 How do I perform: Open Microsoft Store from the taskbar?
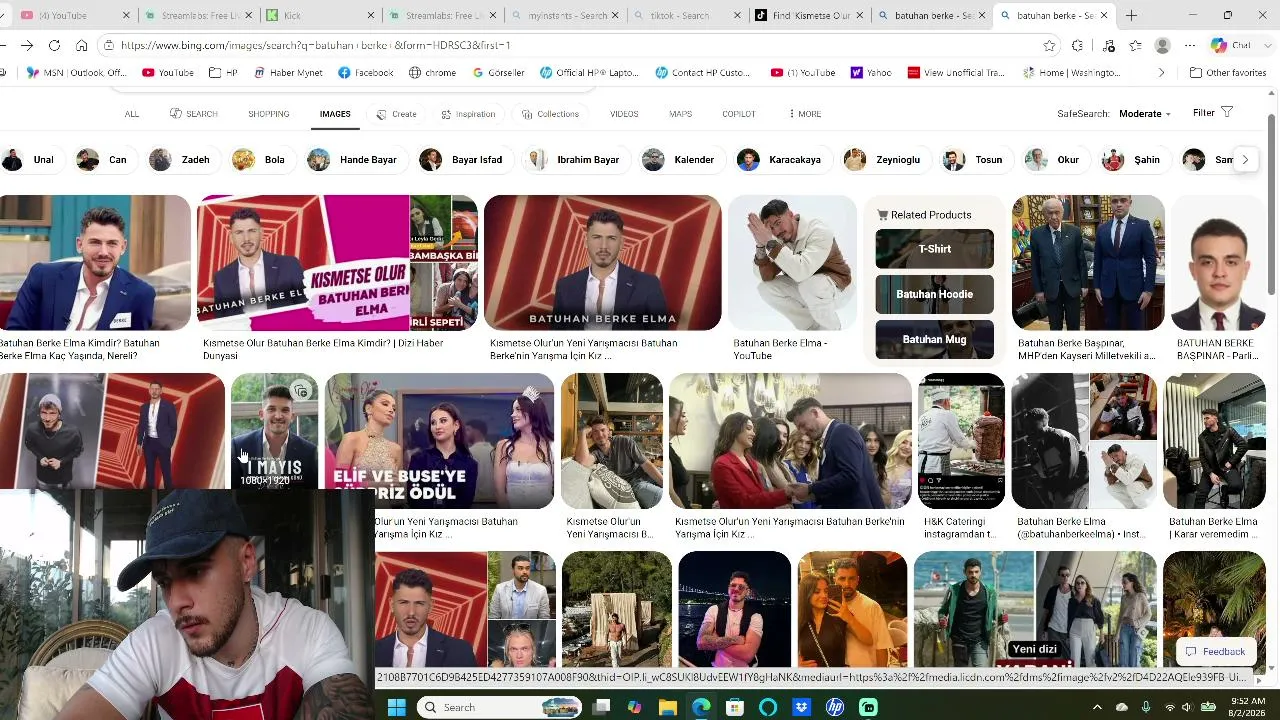(x=735, y=707)
